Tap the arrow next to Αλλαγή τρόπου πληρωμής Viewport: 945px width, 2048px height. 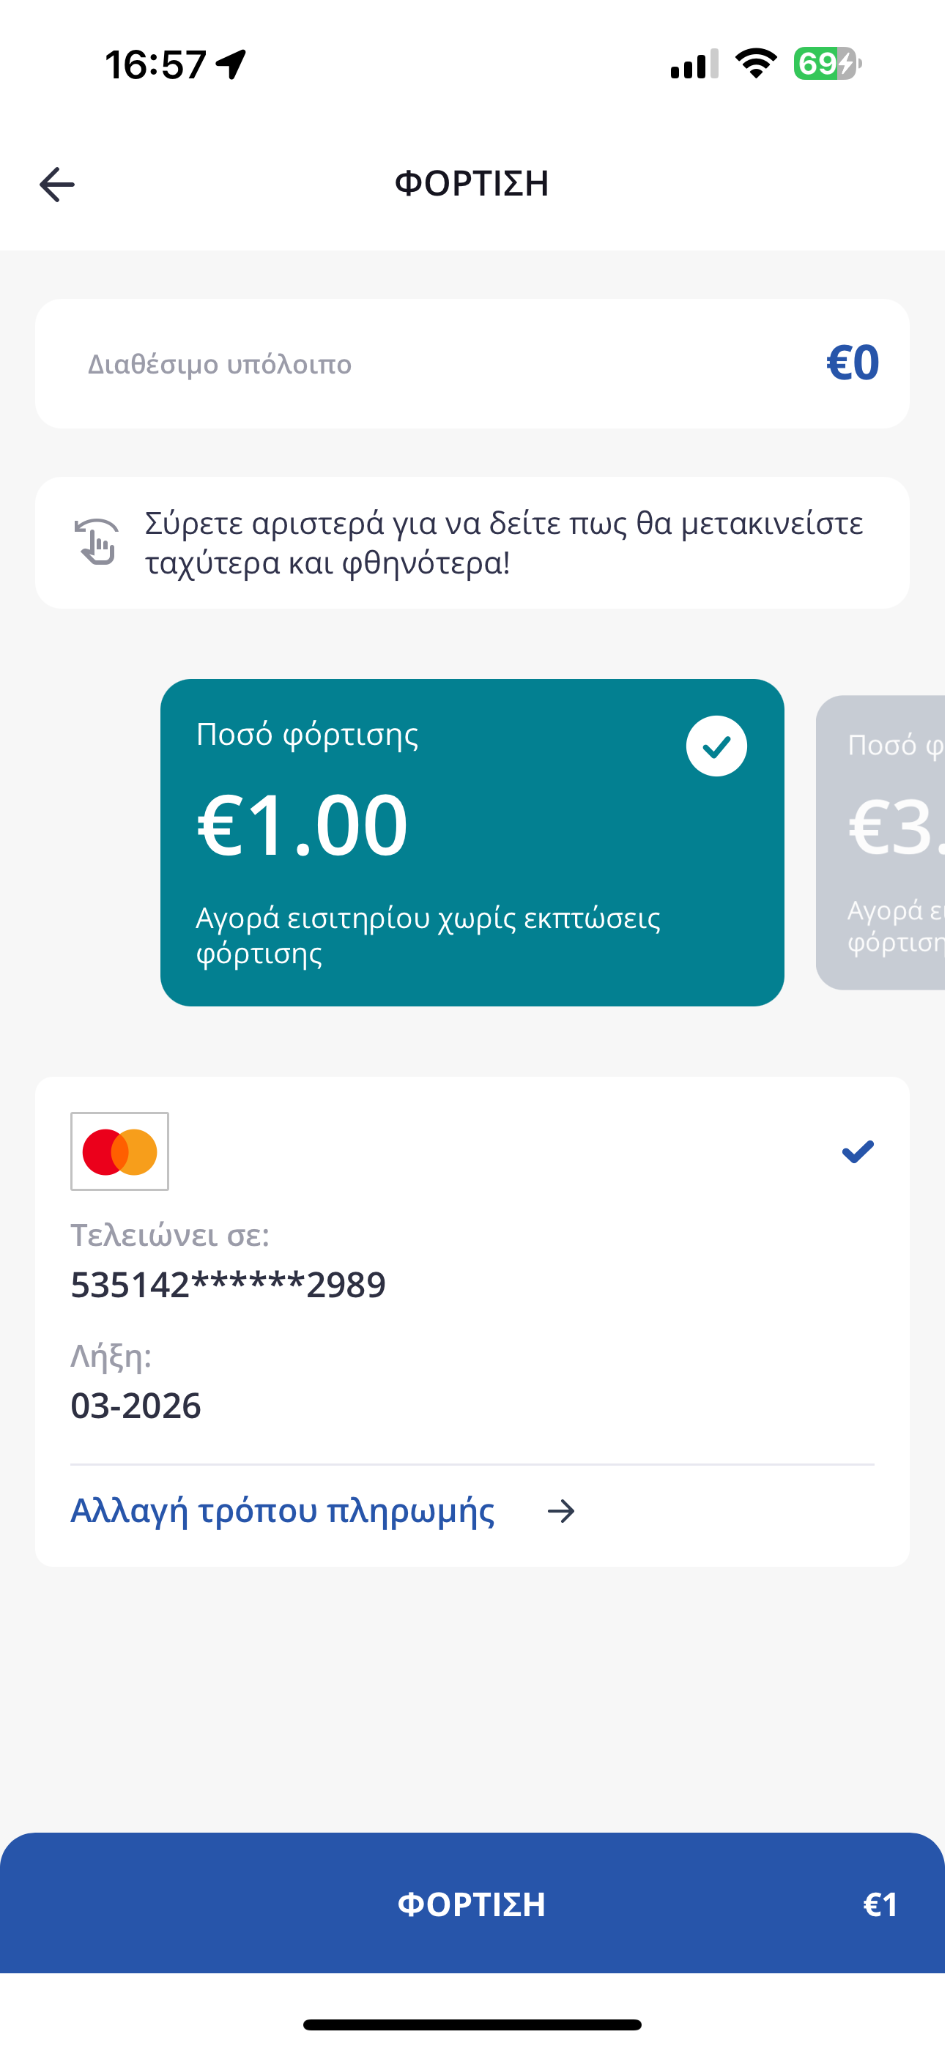561,1511
